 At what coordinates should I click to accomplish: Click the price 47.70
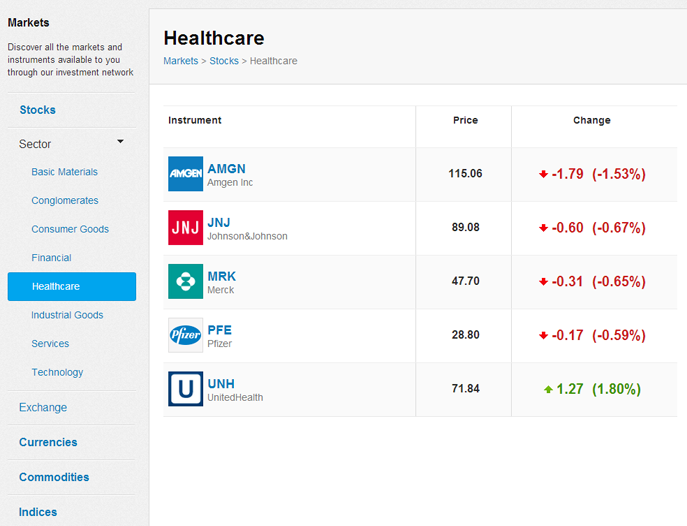tap(465, 281)
